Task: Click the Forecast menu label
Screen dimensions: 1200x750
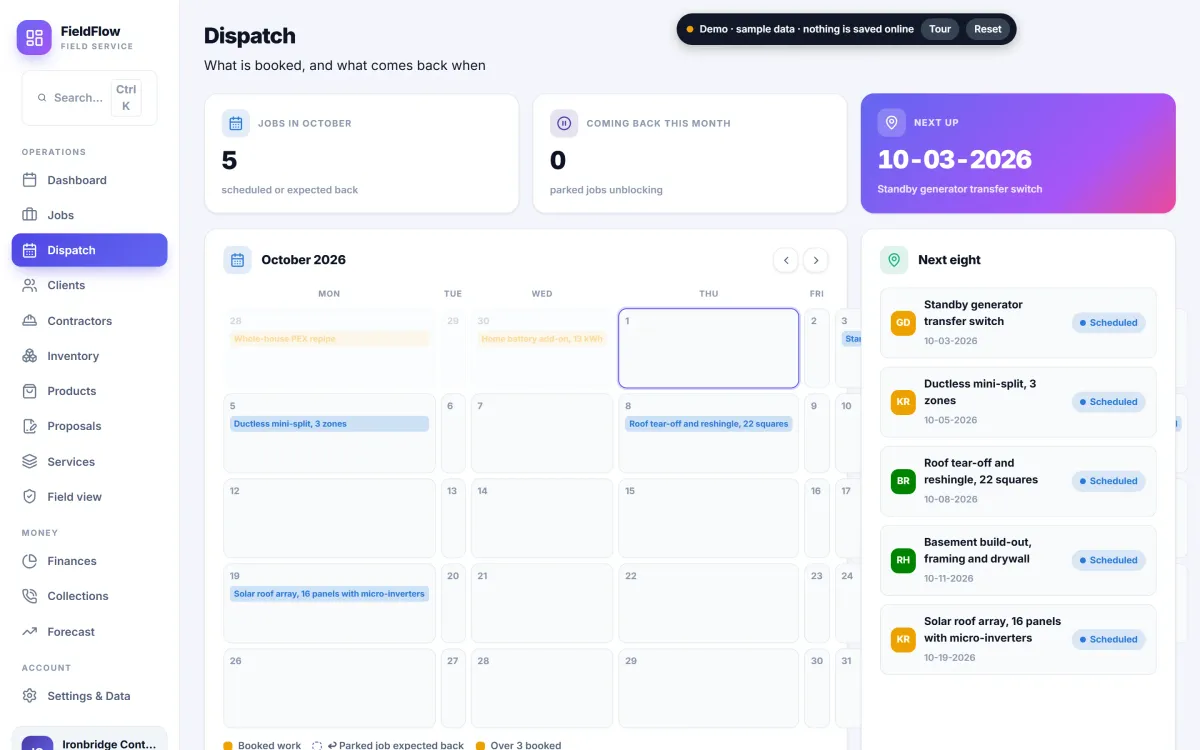Action: click(71, 632)
